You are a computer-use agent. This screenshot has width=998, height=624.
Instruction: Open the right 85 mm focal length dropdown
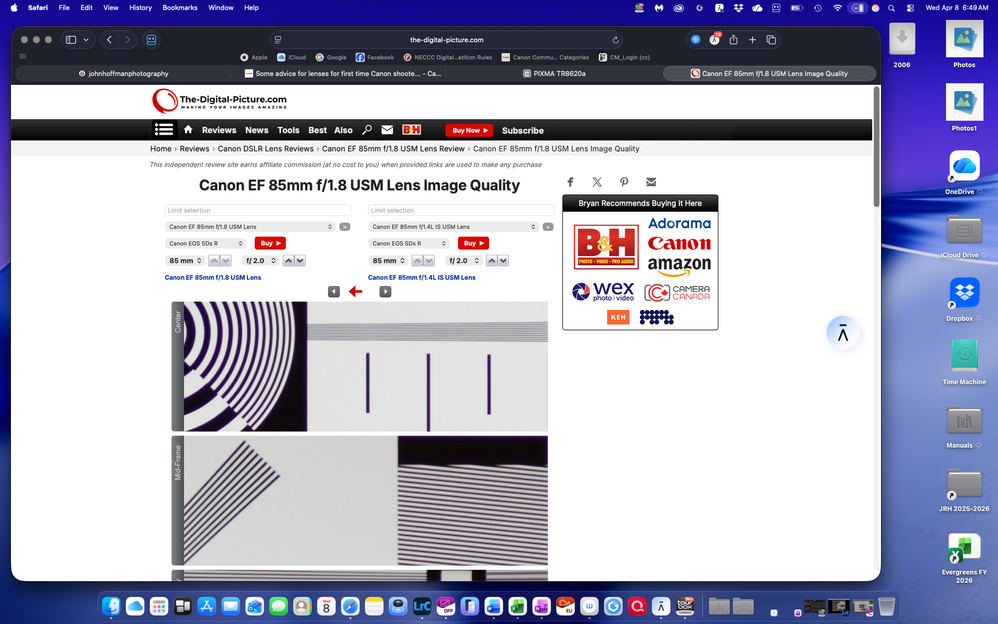click(x=388, y=260)
